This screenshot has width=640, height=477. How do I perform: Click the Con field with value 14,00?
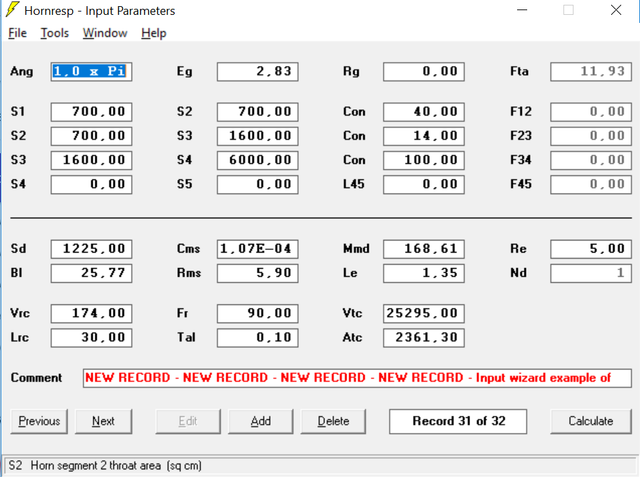[x=424, y=136]
